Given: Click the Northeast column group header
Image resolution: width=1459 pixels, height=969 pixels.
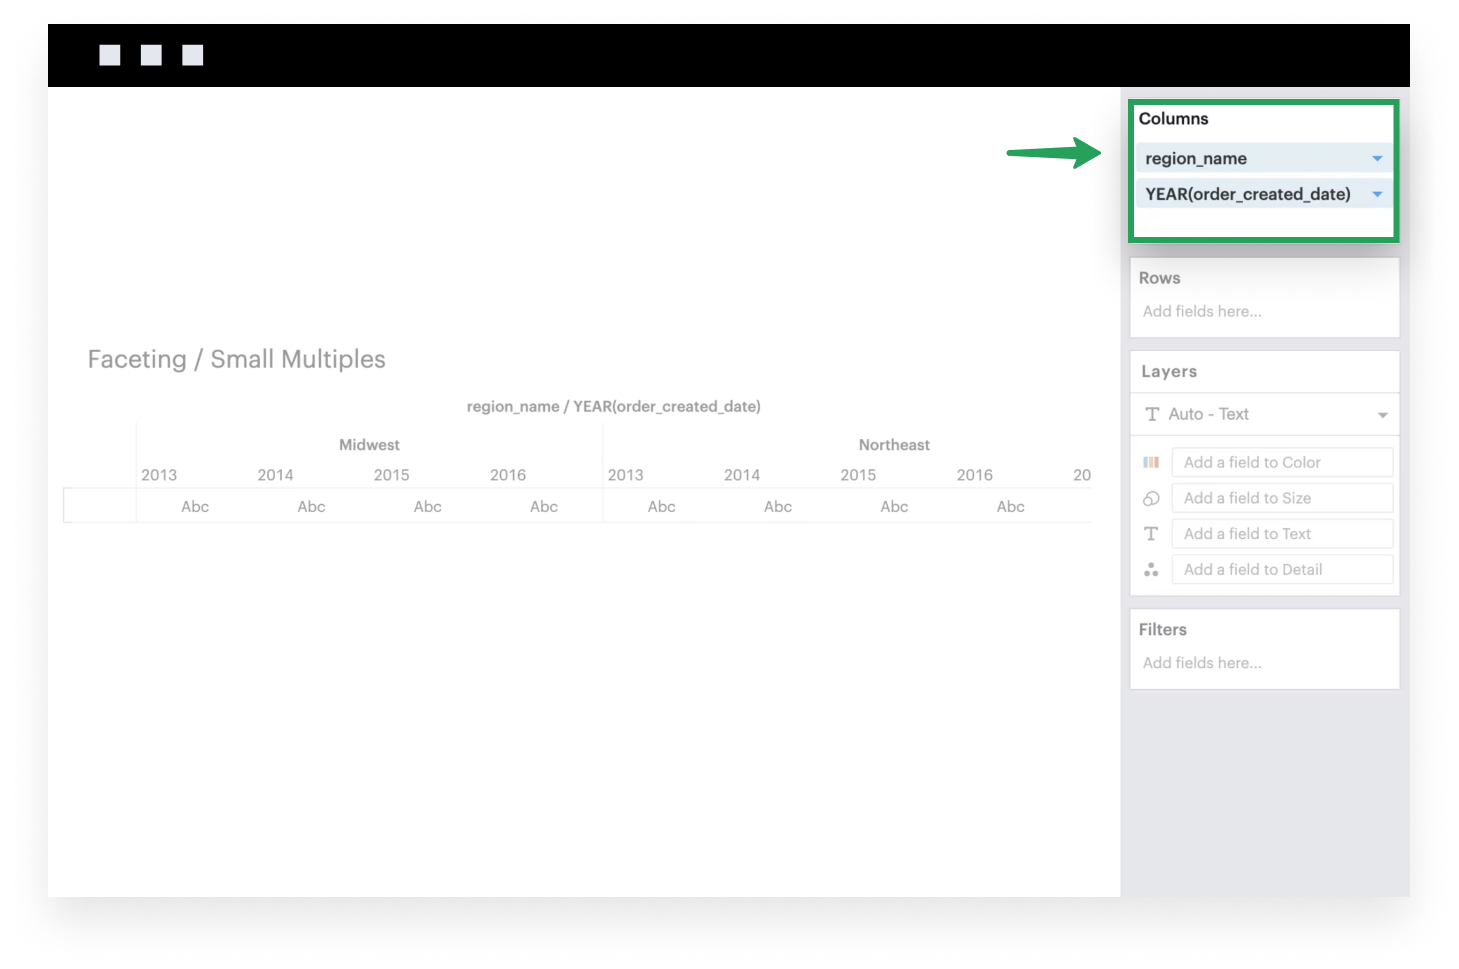Looking at the screenshot, I should tap(894, 445).
